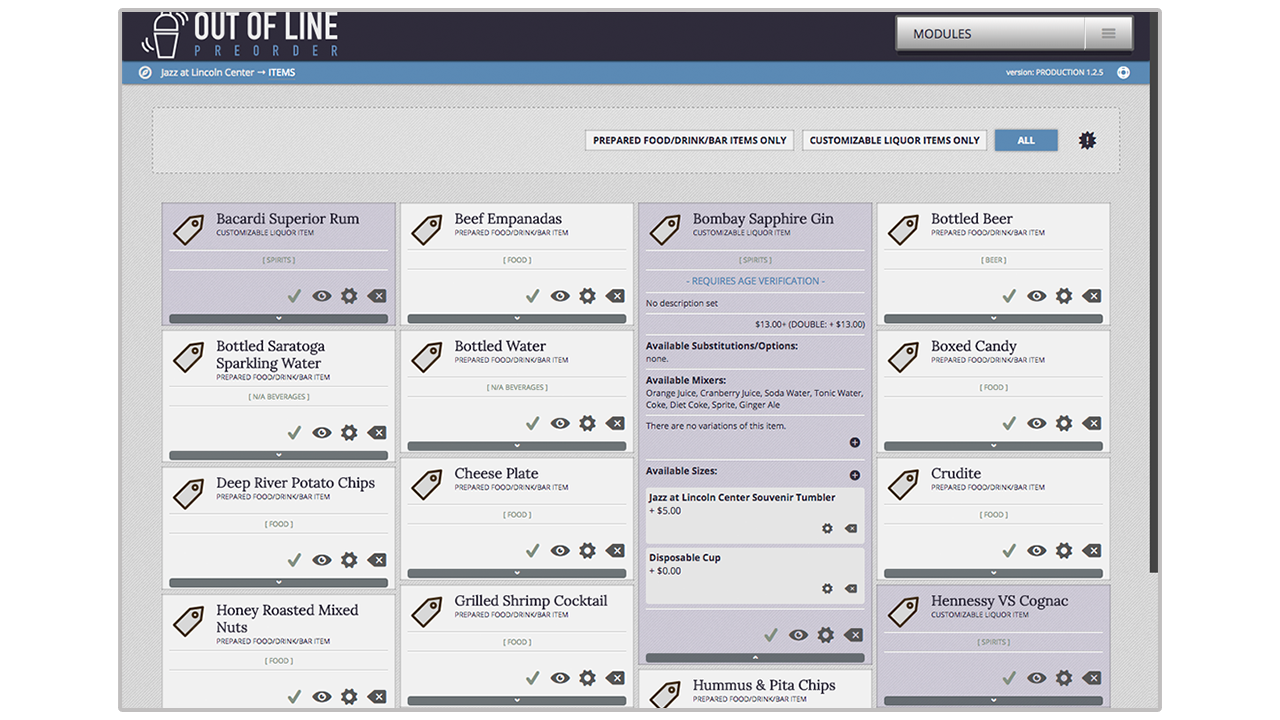
Task: Edit Souvenir Tumbler size settings
Action: [x=827, y=528]
